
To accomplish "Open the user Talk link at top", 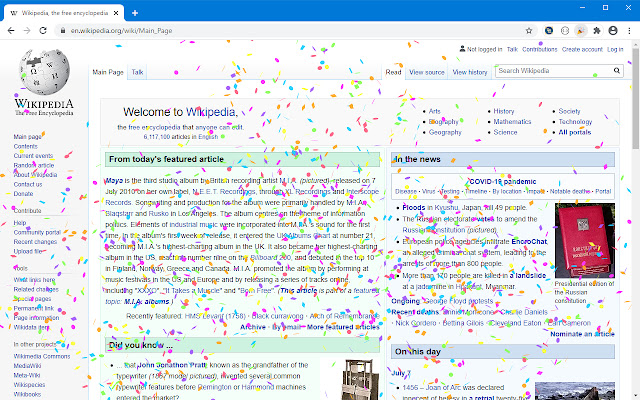I will (512, 49).
